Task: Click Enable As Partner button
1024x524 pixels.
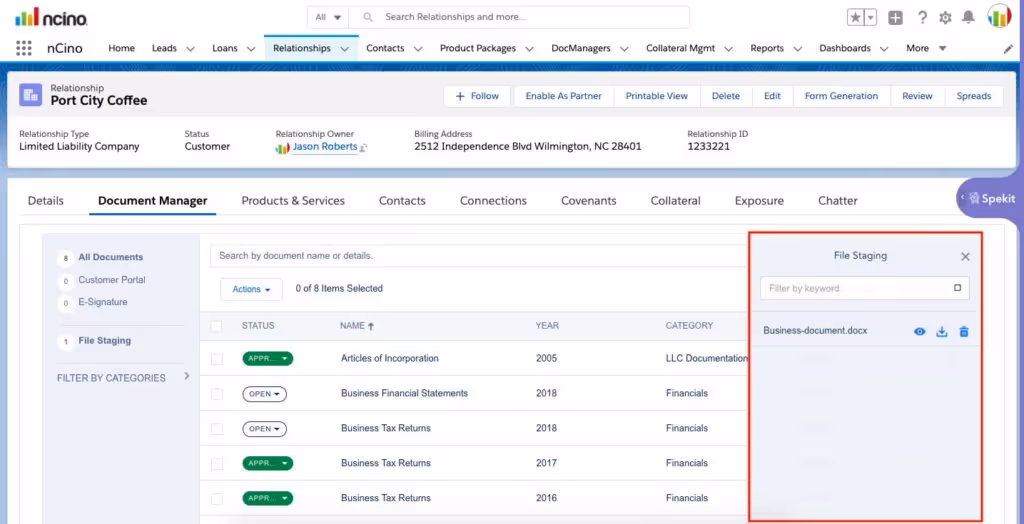Action: click(x=564, y=96)
